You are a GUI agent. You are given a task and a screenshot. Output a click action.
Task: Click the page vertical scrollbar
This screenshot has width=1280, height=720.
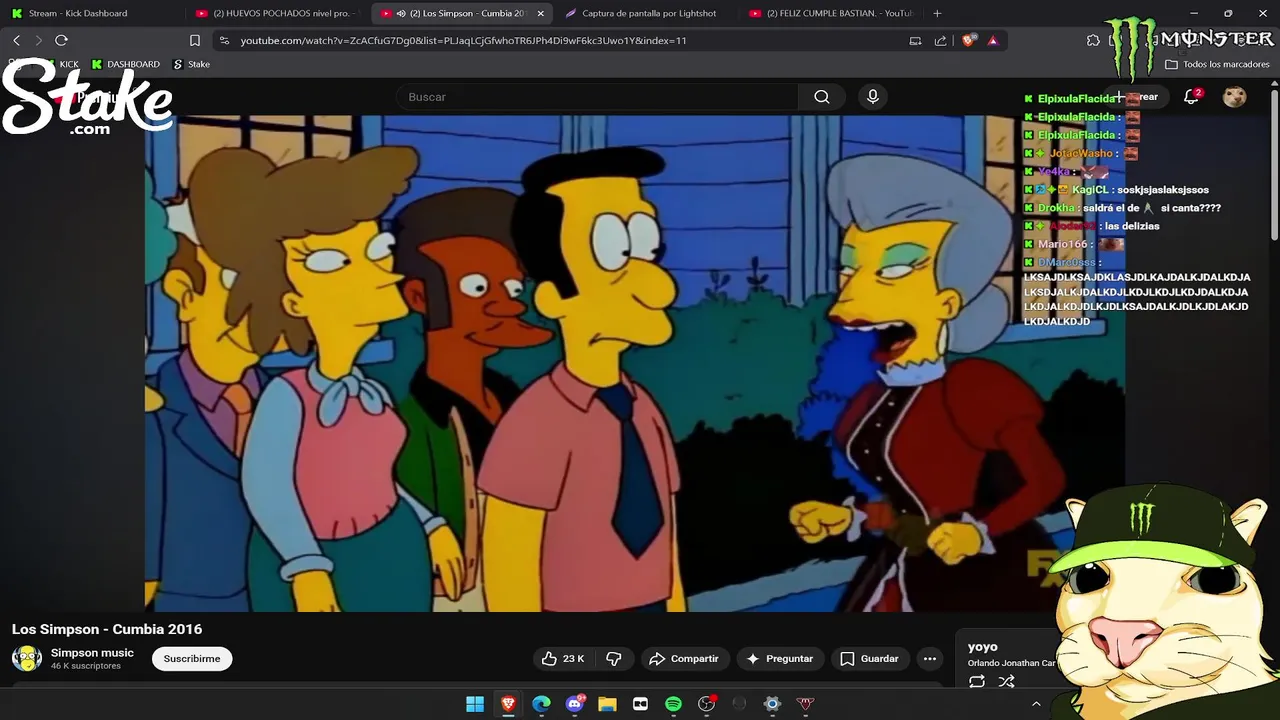point(1274,165)
